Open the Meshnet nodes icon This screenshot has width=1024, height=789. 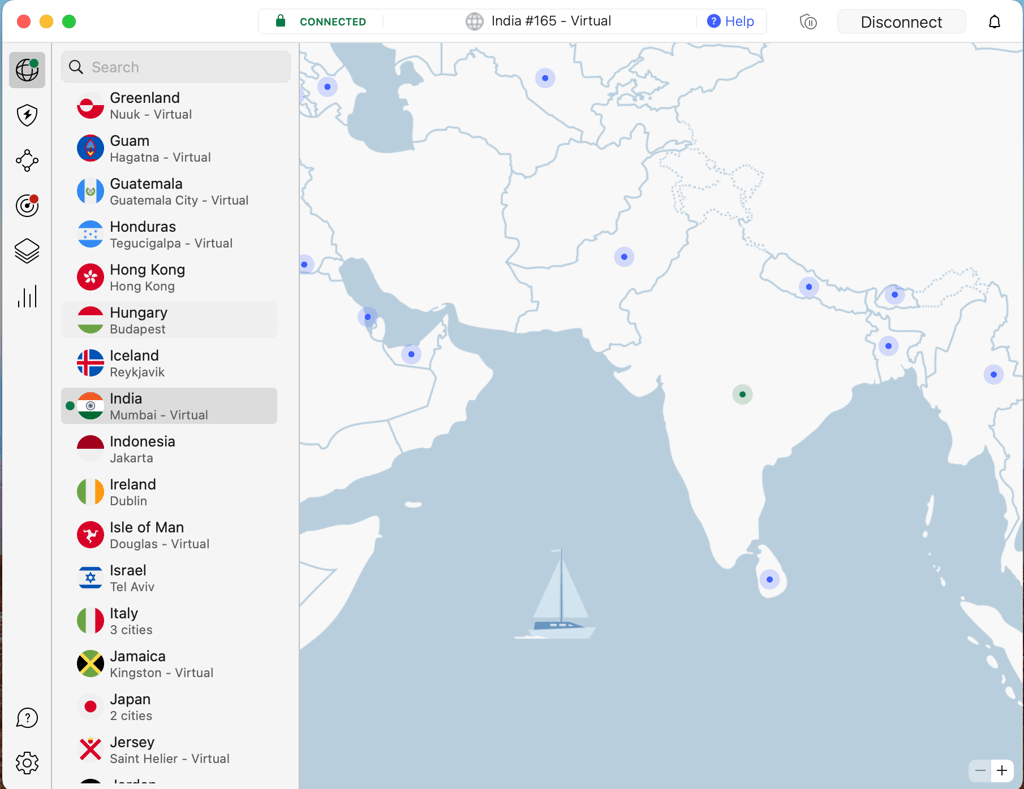[x=27, y=160]
